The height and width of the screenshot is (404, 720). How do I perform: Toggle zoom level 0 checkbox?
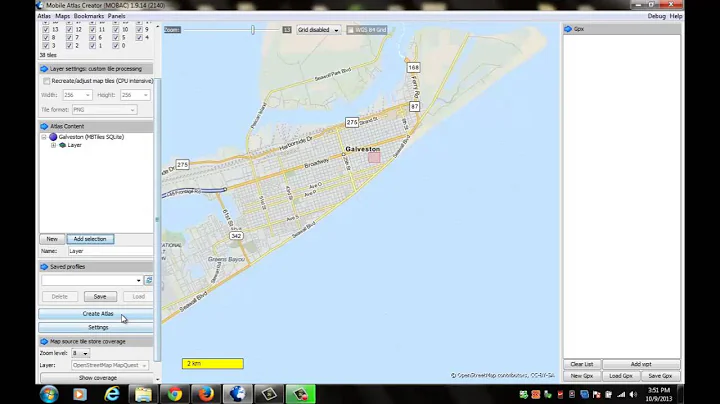(x=116, y=46)
